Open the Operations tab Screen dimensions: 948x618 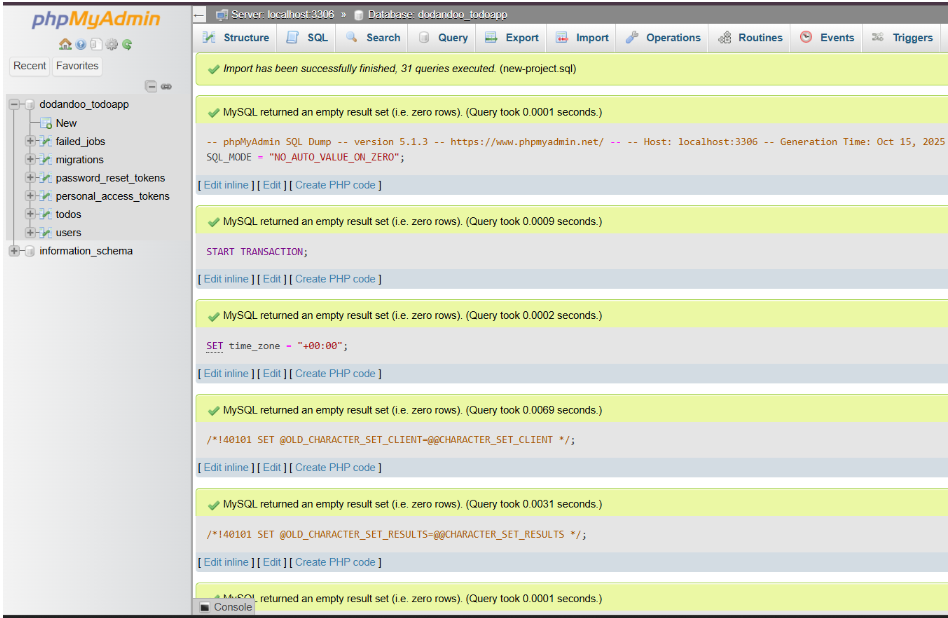663,38
